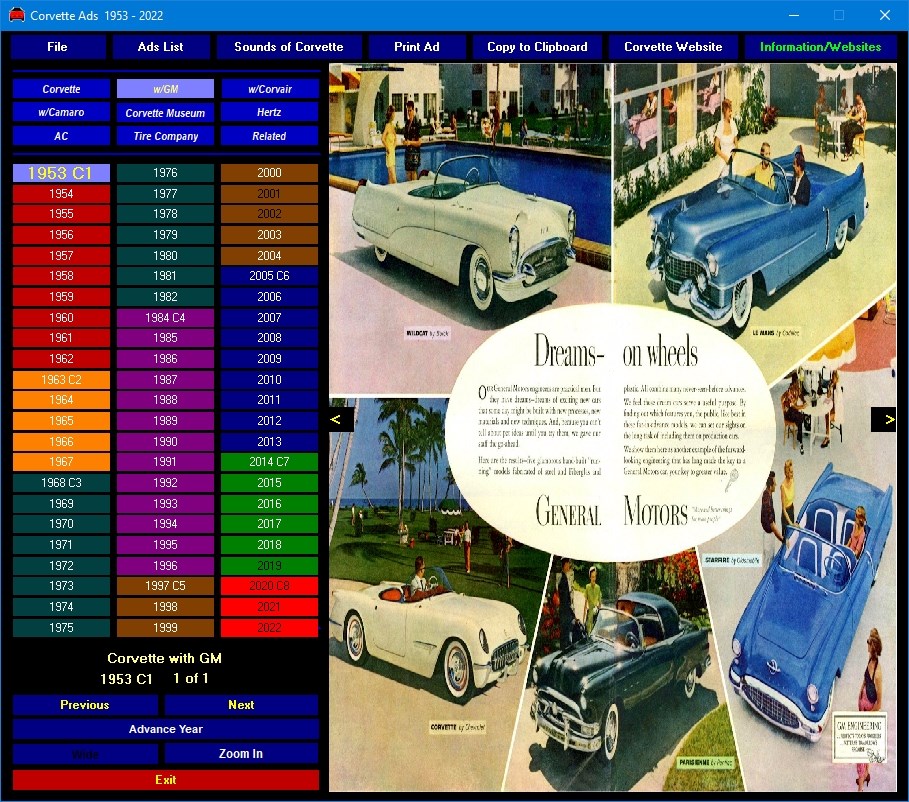Choose year 2000
909x802 pixels.
270,173
